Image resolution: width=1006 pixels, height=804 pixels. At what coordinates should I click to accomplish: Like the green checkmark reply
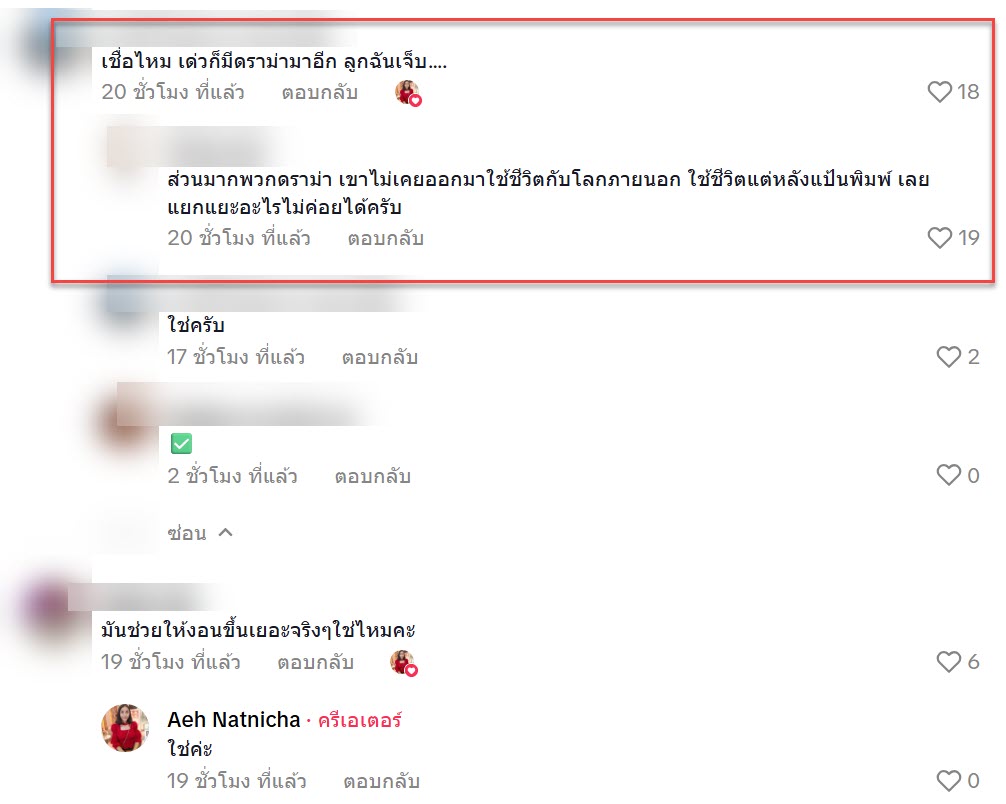point(948,475)
